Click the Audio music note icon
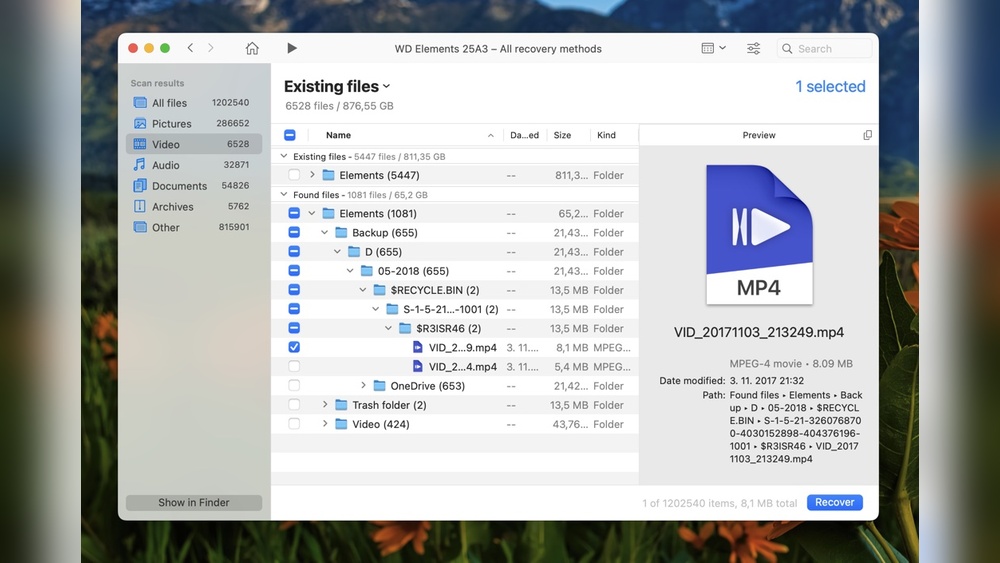Screen dimensions: 1000x563 click(140, 165)
